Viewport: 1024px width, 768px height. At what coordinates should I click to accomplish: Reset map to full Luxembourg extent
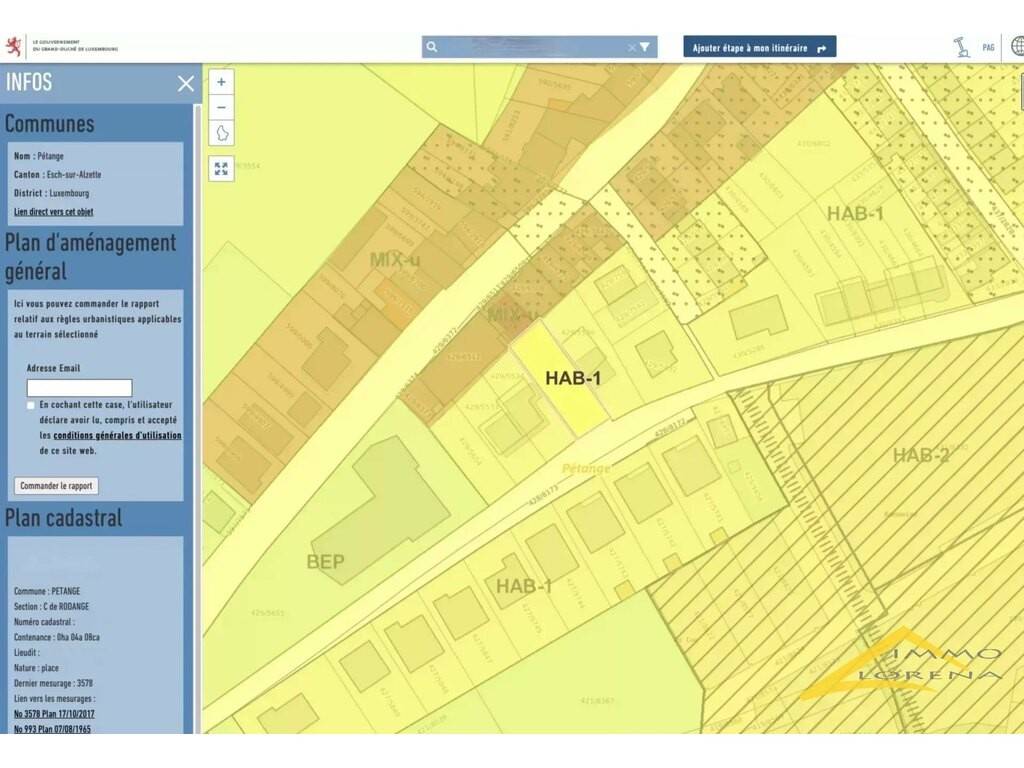click(x=221, y=133)
